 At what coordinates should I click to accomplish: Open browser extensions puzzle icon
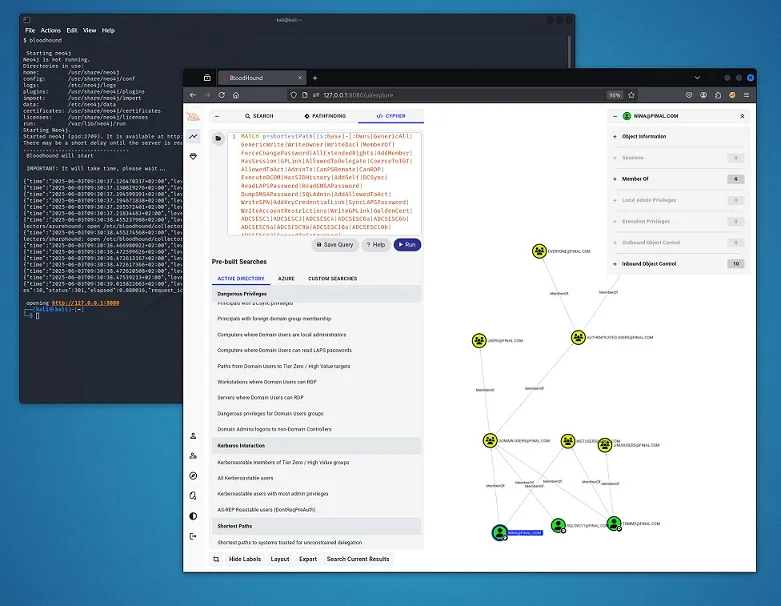718,95
